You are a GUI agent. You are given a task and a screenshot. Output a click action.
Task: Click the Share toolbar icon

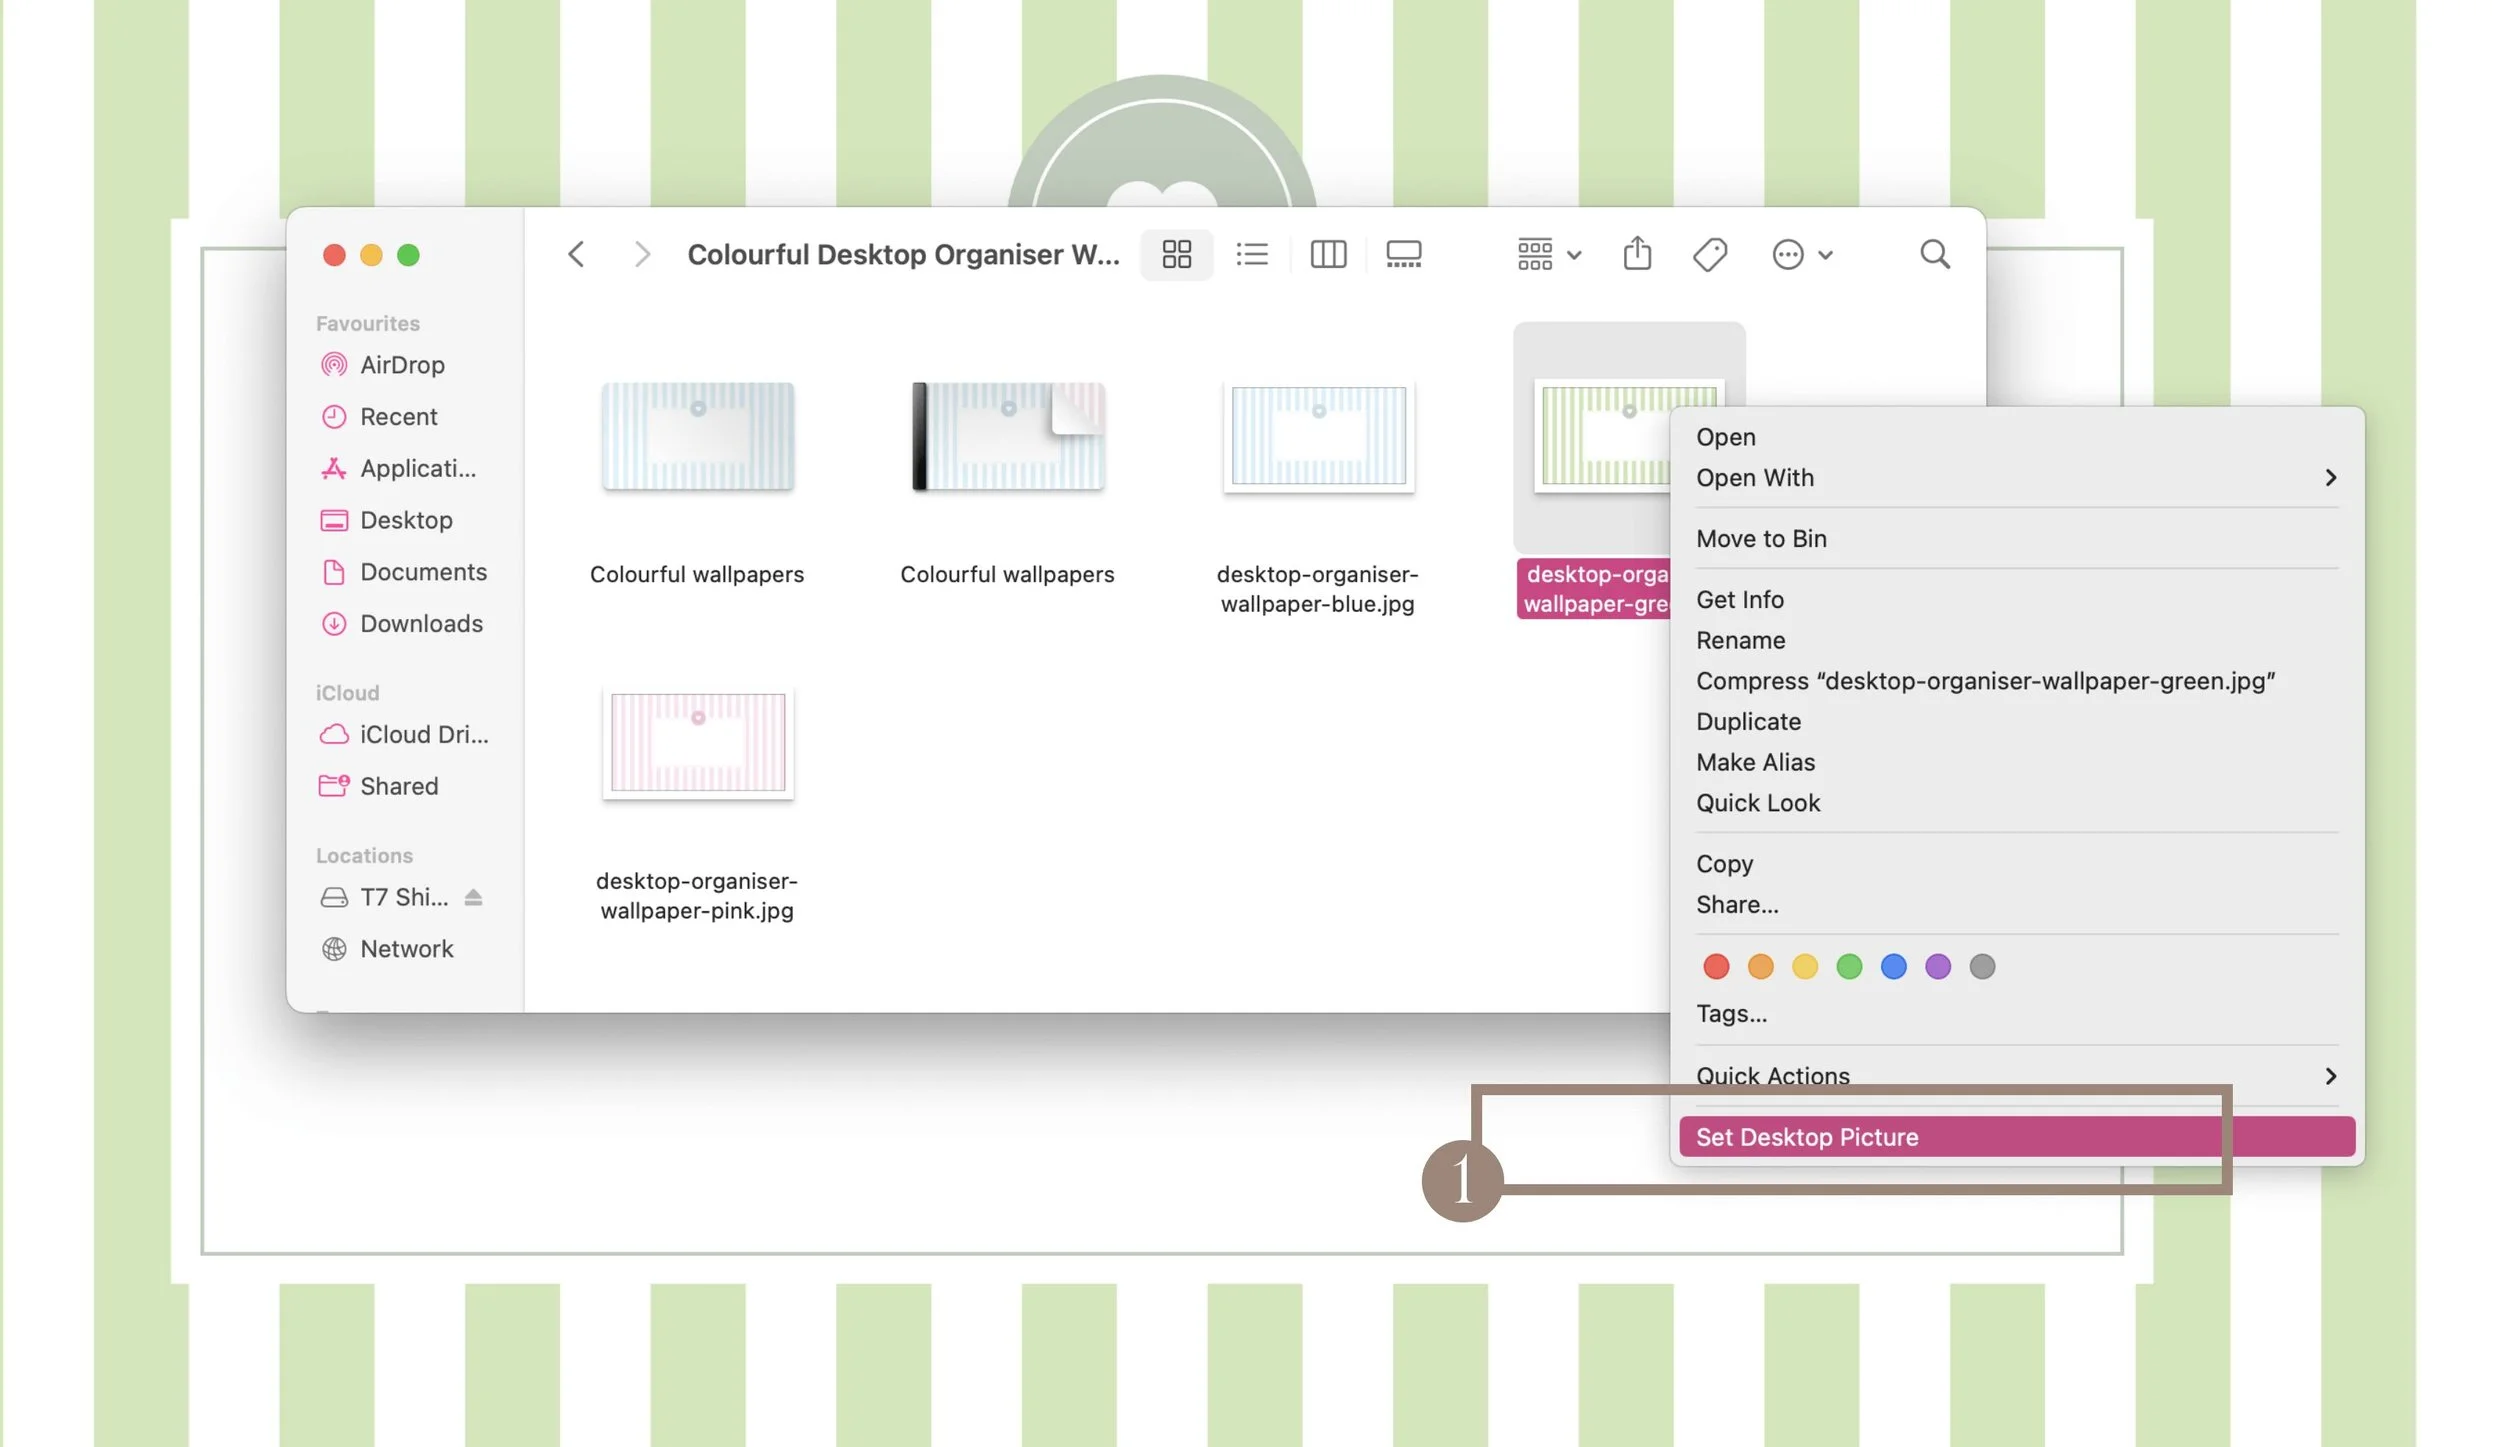tap(1636, 254)
